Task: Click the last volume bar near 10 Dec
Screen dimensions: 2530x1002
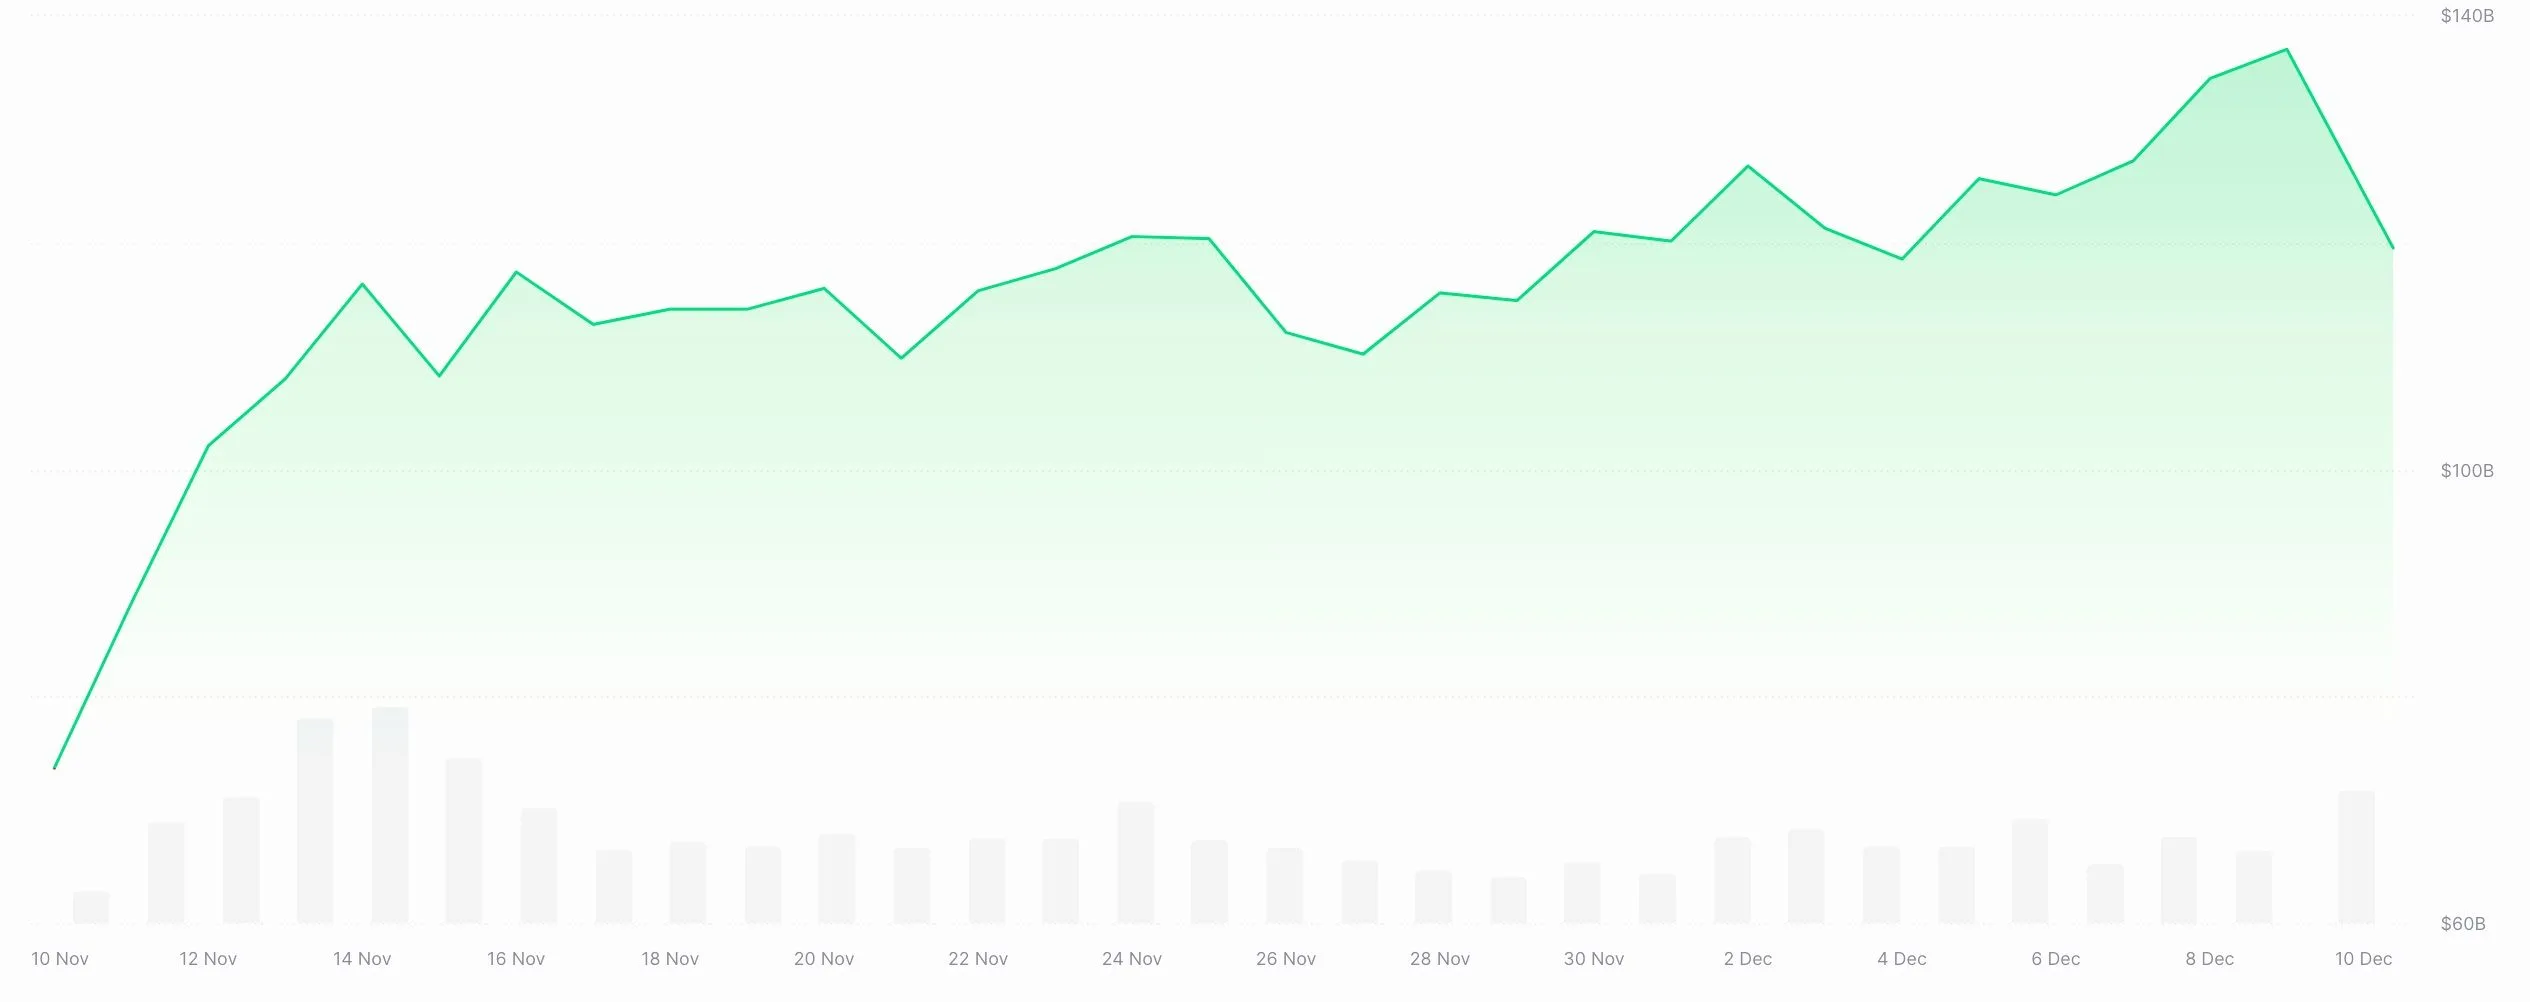Action: click(2356, 857)
